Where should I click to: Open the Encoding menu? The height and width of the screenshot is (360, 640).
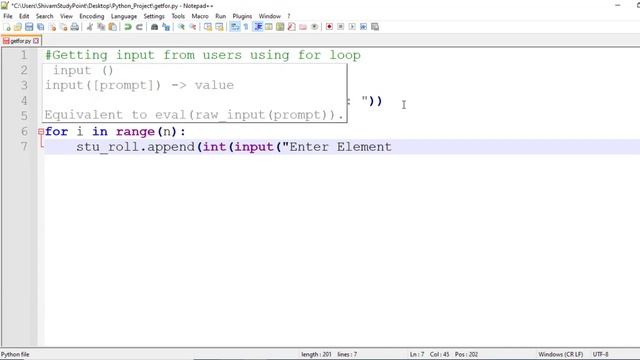pos(91,16)
